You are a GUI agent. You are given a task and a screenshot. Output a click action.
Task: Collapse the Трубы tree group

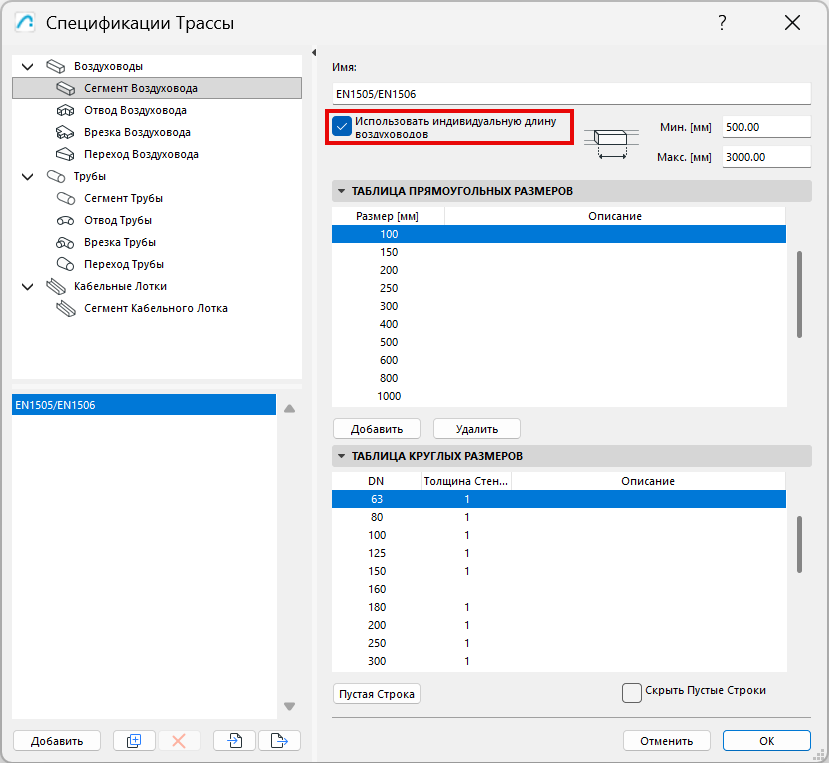coord(27,177)
